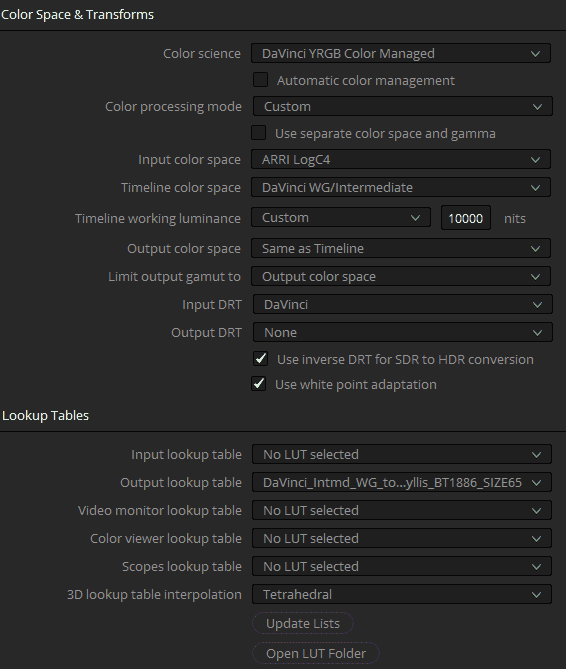Open the Color processing mode dropdown
Image resolution: width=566 pixels, height=669 pixels.
(x=402, y=106)
